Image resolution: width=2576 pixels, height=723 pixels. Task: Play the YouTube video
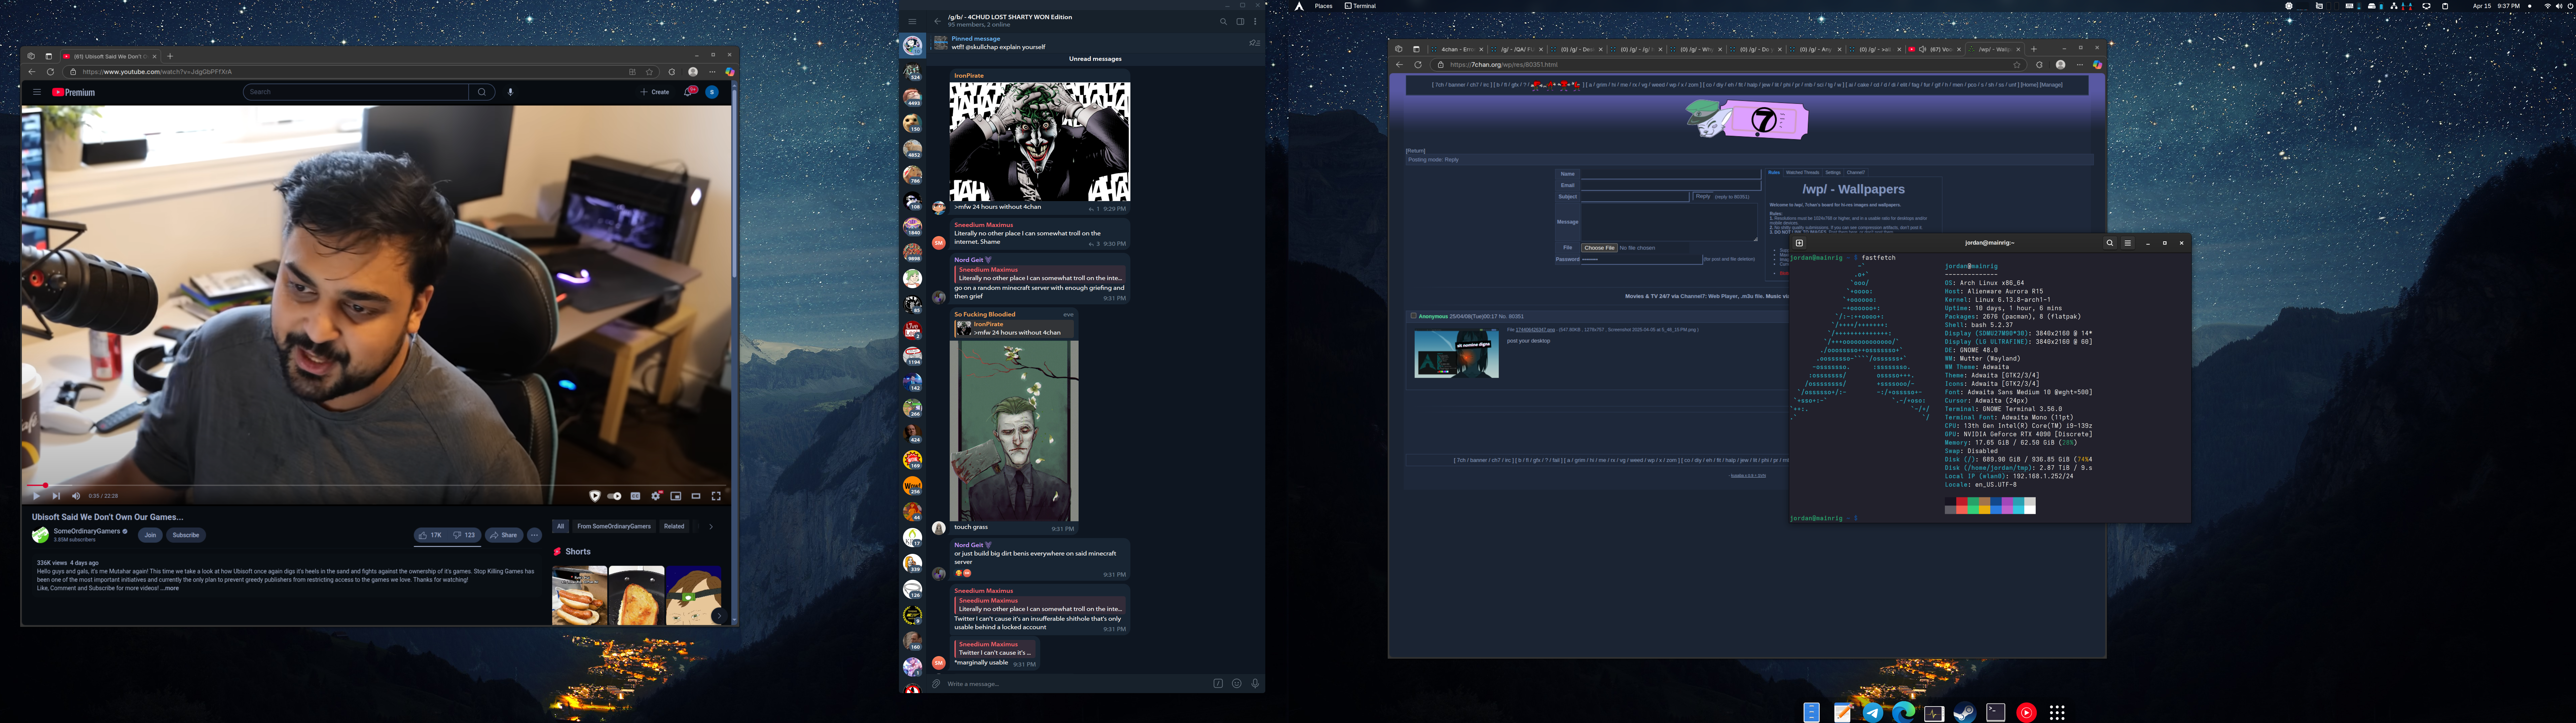pos(37,496)
